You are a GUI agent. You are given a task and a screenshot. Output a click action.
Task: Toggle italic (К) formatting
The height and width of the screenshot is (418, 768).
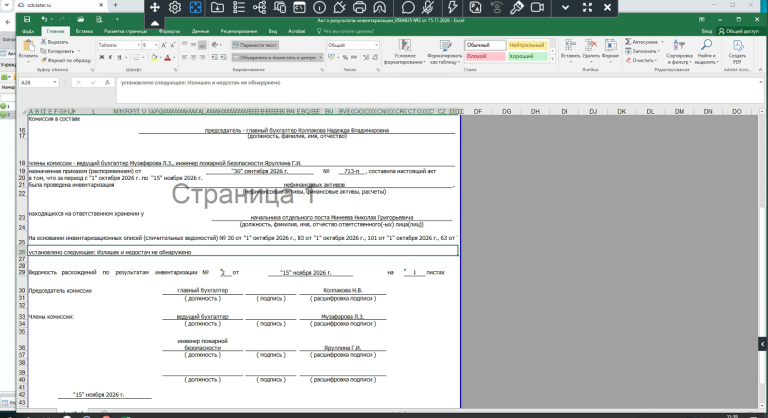(x=110, y=57)
